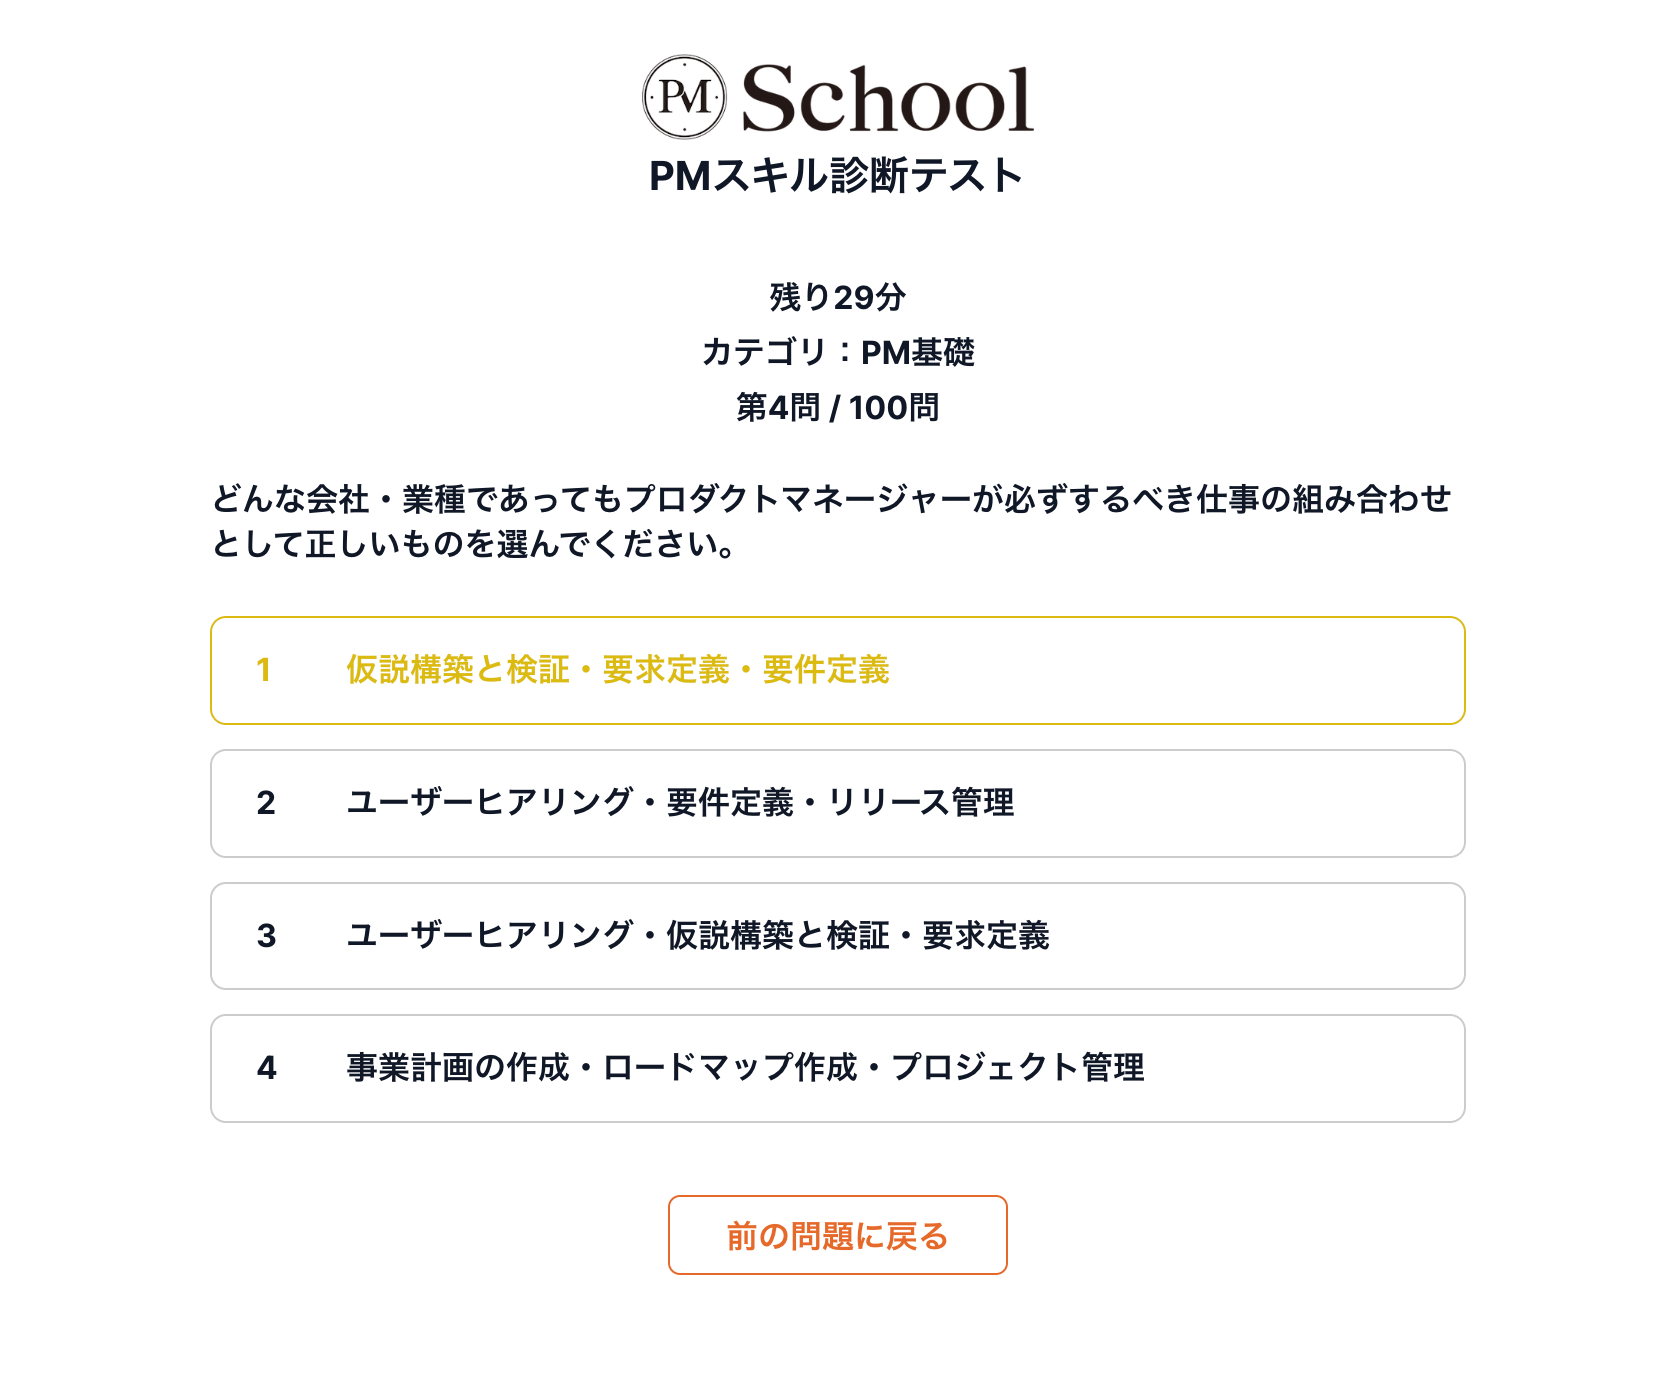Select answer 1 仮説構築と検証・要求定義・要件定義
Screen dimensions: 1674x1394
(618, 670)
